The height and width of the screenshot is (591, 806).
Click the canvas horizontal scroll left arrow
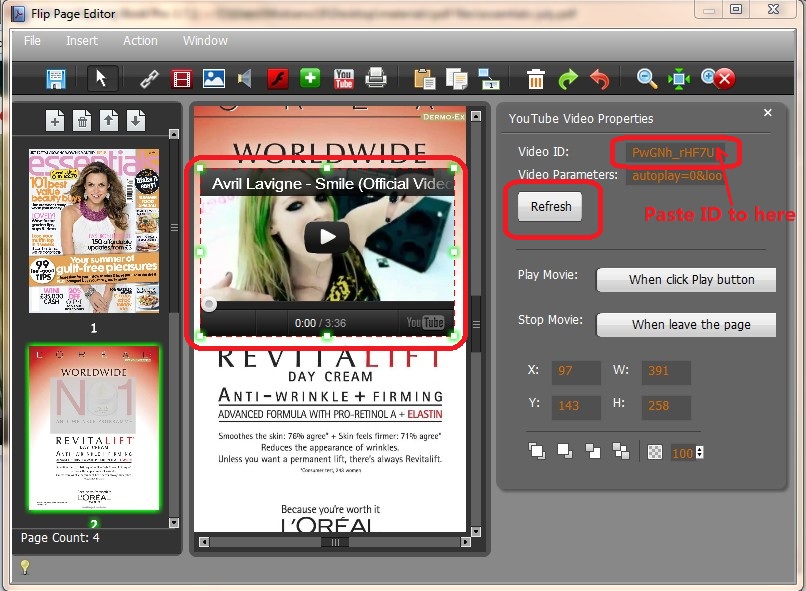click(204, 542)
